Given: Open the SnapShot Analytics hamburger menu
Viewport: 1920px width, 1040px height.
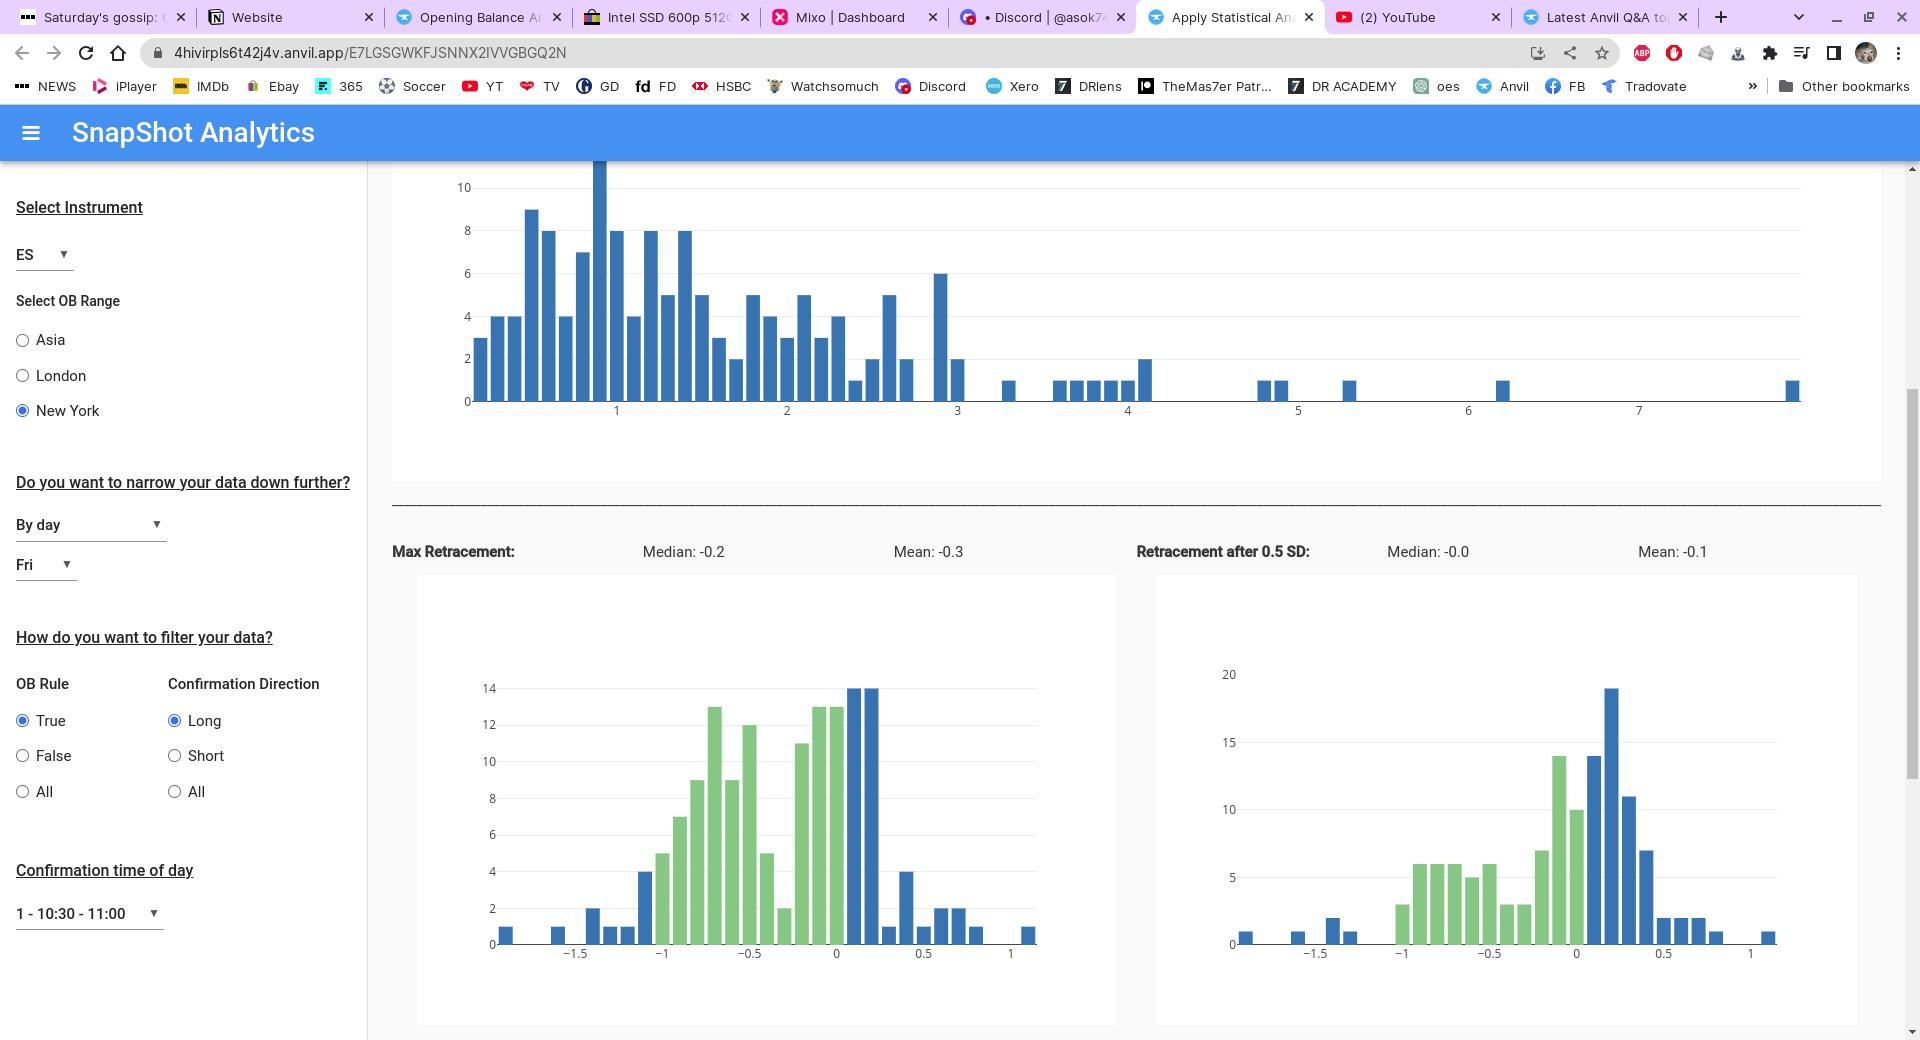Looking at the screenshot, I should pos(31,133).
